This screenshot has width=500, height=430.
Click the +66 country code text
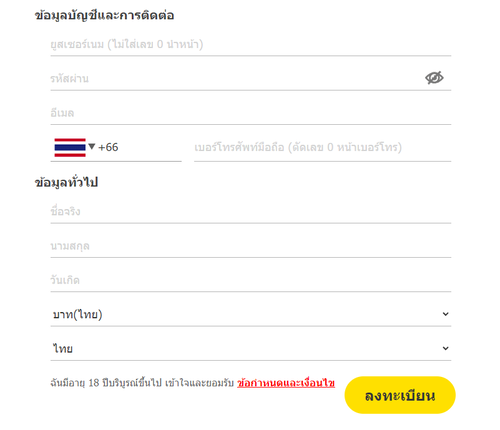point(108,147)
